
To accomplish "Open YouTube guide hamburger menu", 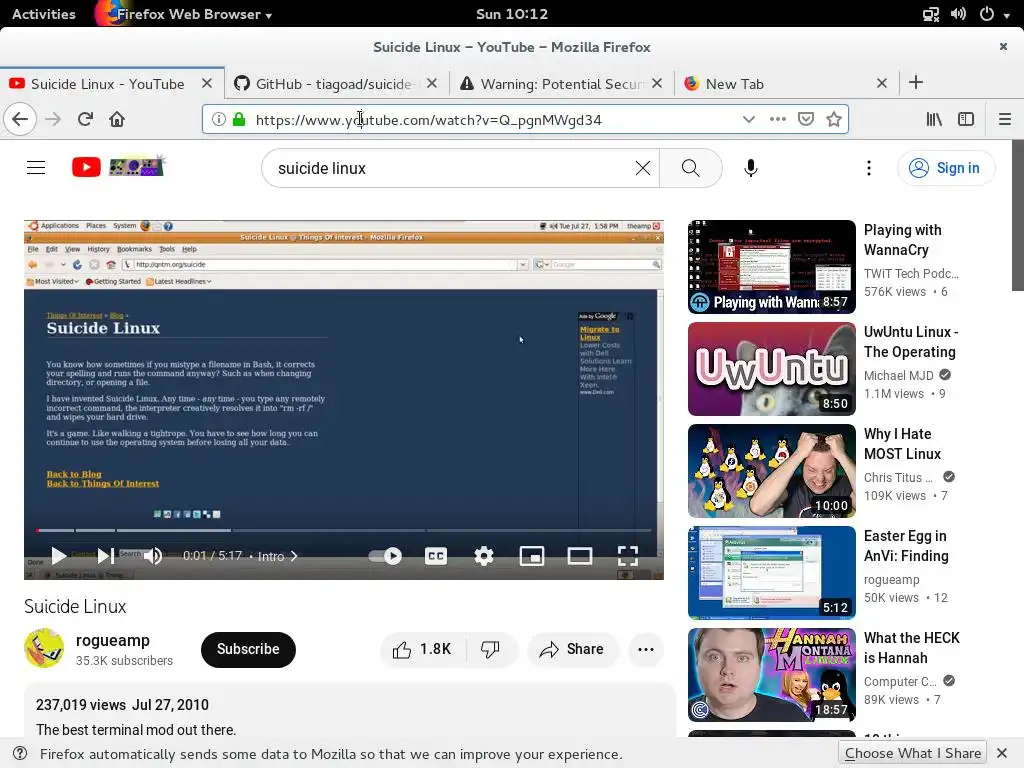I will (36, 168).
